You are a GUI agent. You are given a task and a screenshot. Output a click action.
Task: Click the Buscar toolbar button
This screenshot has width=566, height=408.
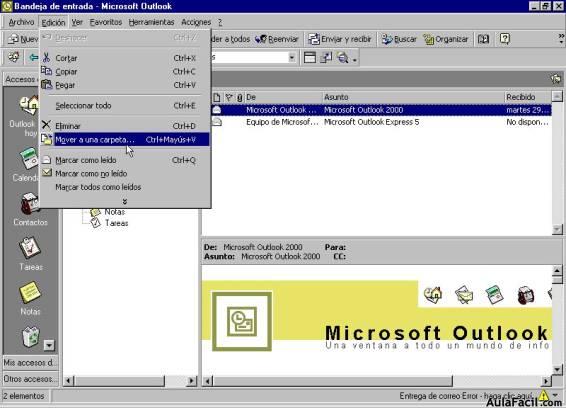[x=399, y=39]
